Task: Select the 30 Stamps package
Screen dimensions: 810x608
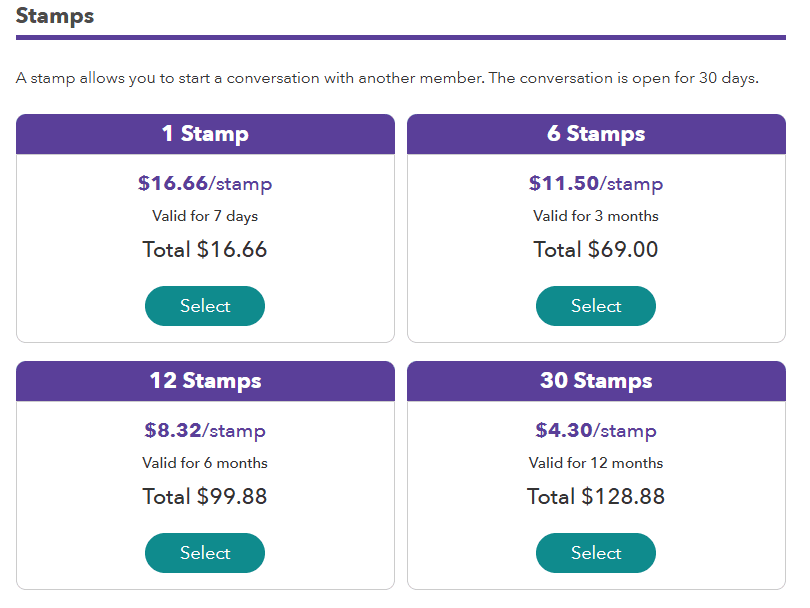Action: pyautogui.click(x=596, y=553)
